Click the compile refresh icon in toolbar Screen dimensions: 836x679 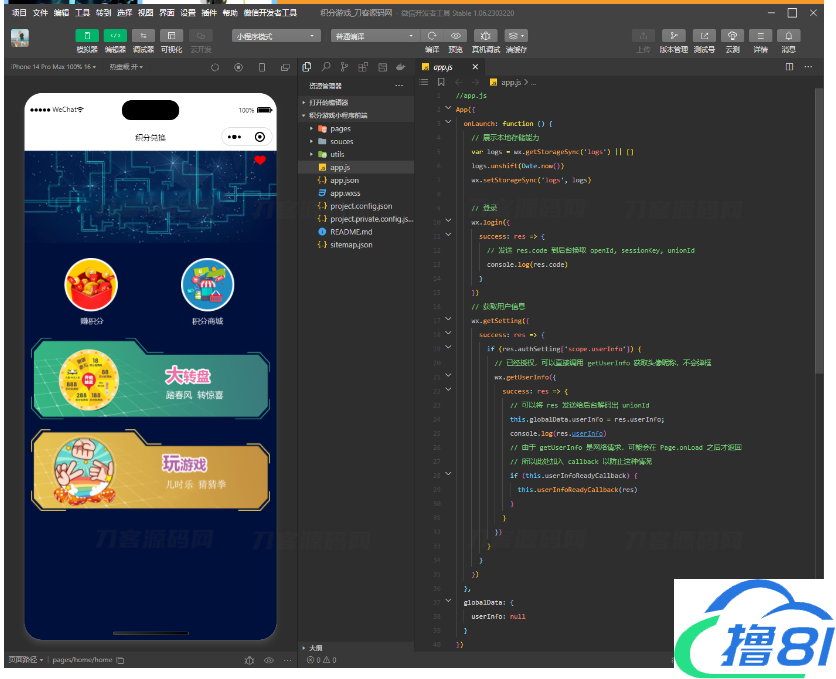432,36
